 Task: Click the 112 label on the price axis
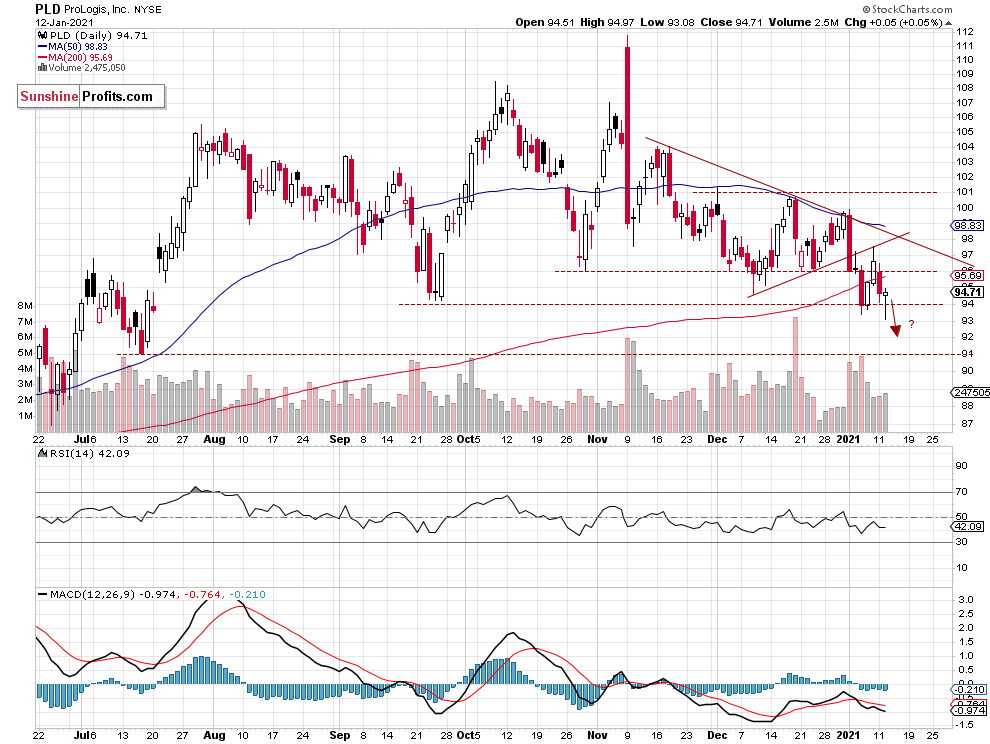964,31
